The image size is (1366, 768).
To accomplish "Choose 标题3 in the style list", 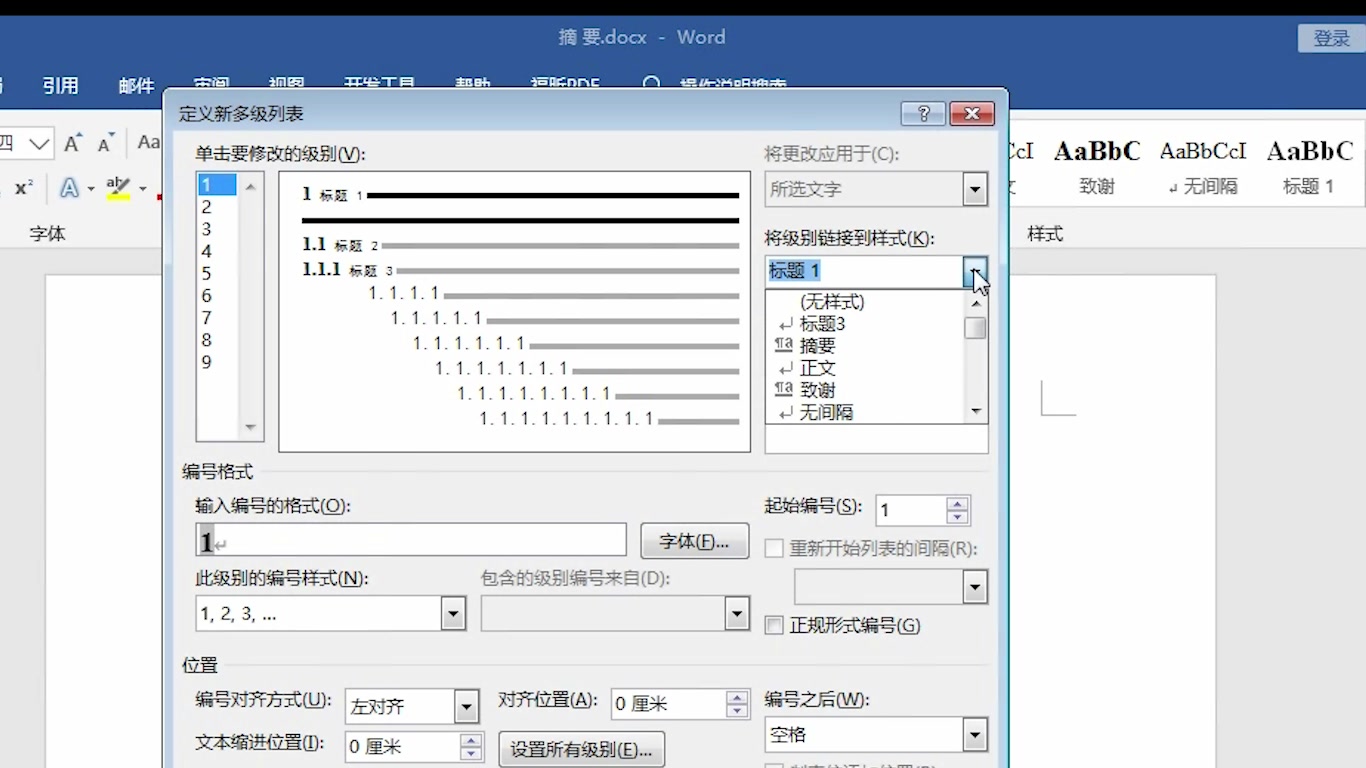I will pyautogui.click(x=822, y=323).
